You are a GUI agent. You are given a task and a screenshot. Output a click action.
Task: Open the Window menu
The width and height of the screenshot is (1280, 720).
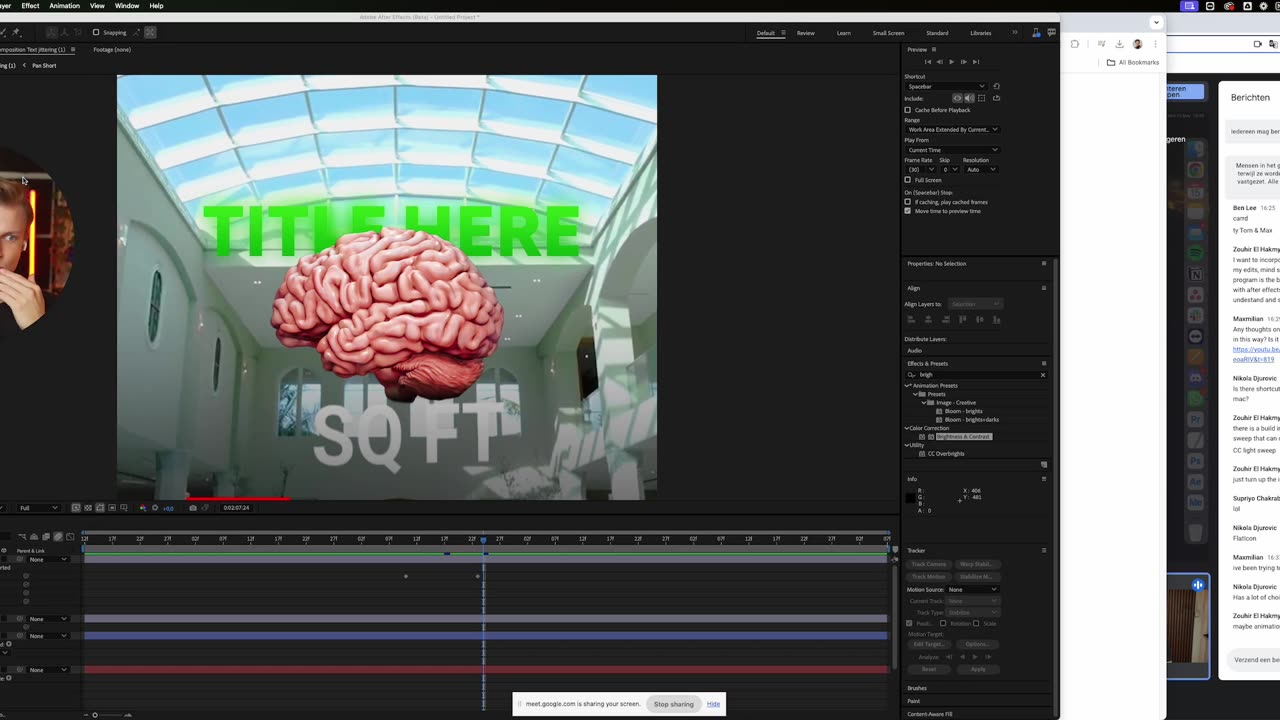click(x=127, y=6)
